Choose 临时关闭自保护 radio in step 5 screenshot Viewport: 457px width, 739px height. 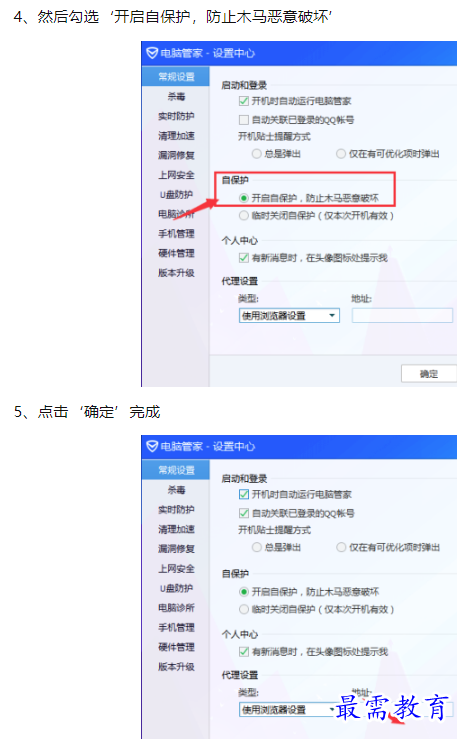point(244,609)
